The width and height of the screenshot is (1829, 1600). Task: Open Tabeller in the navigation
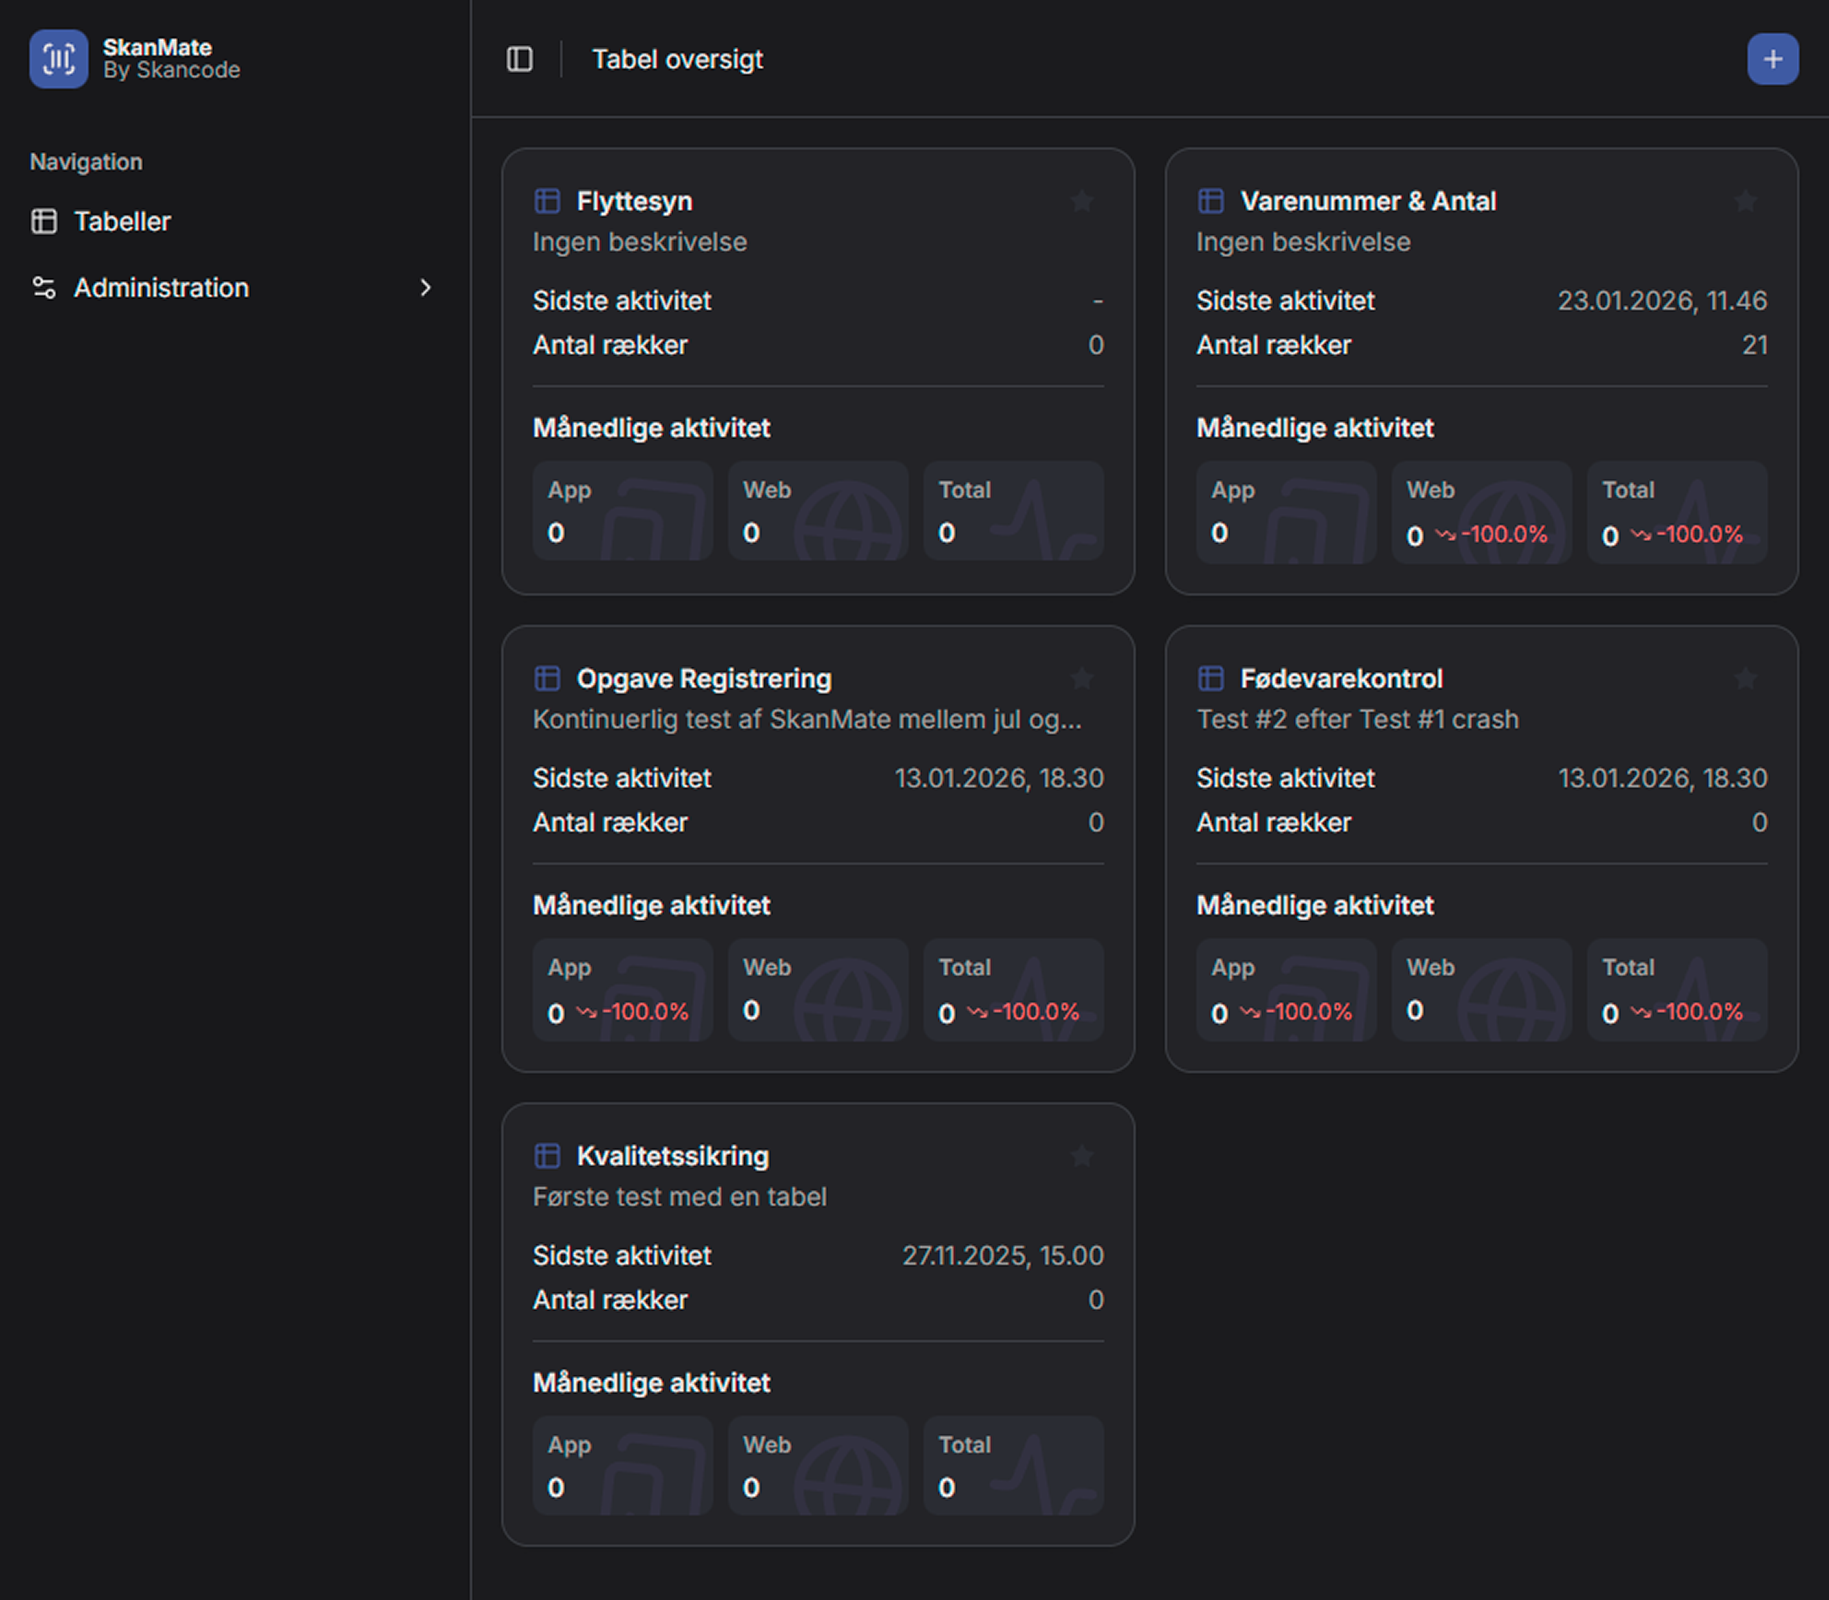pos(122,221)
